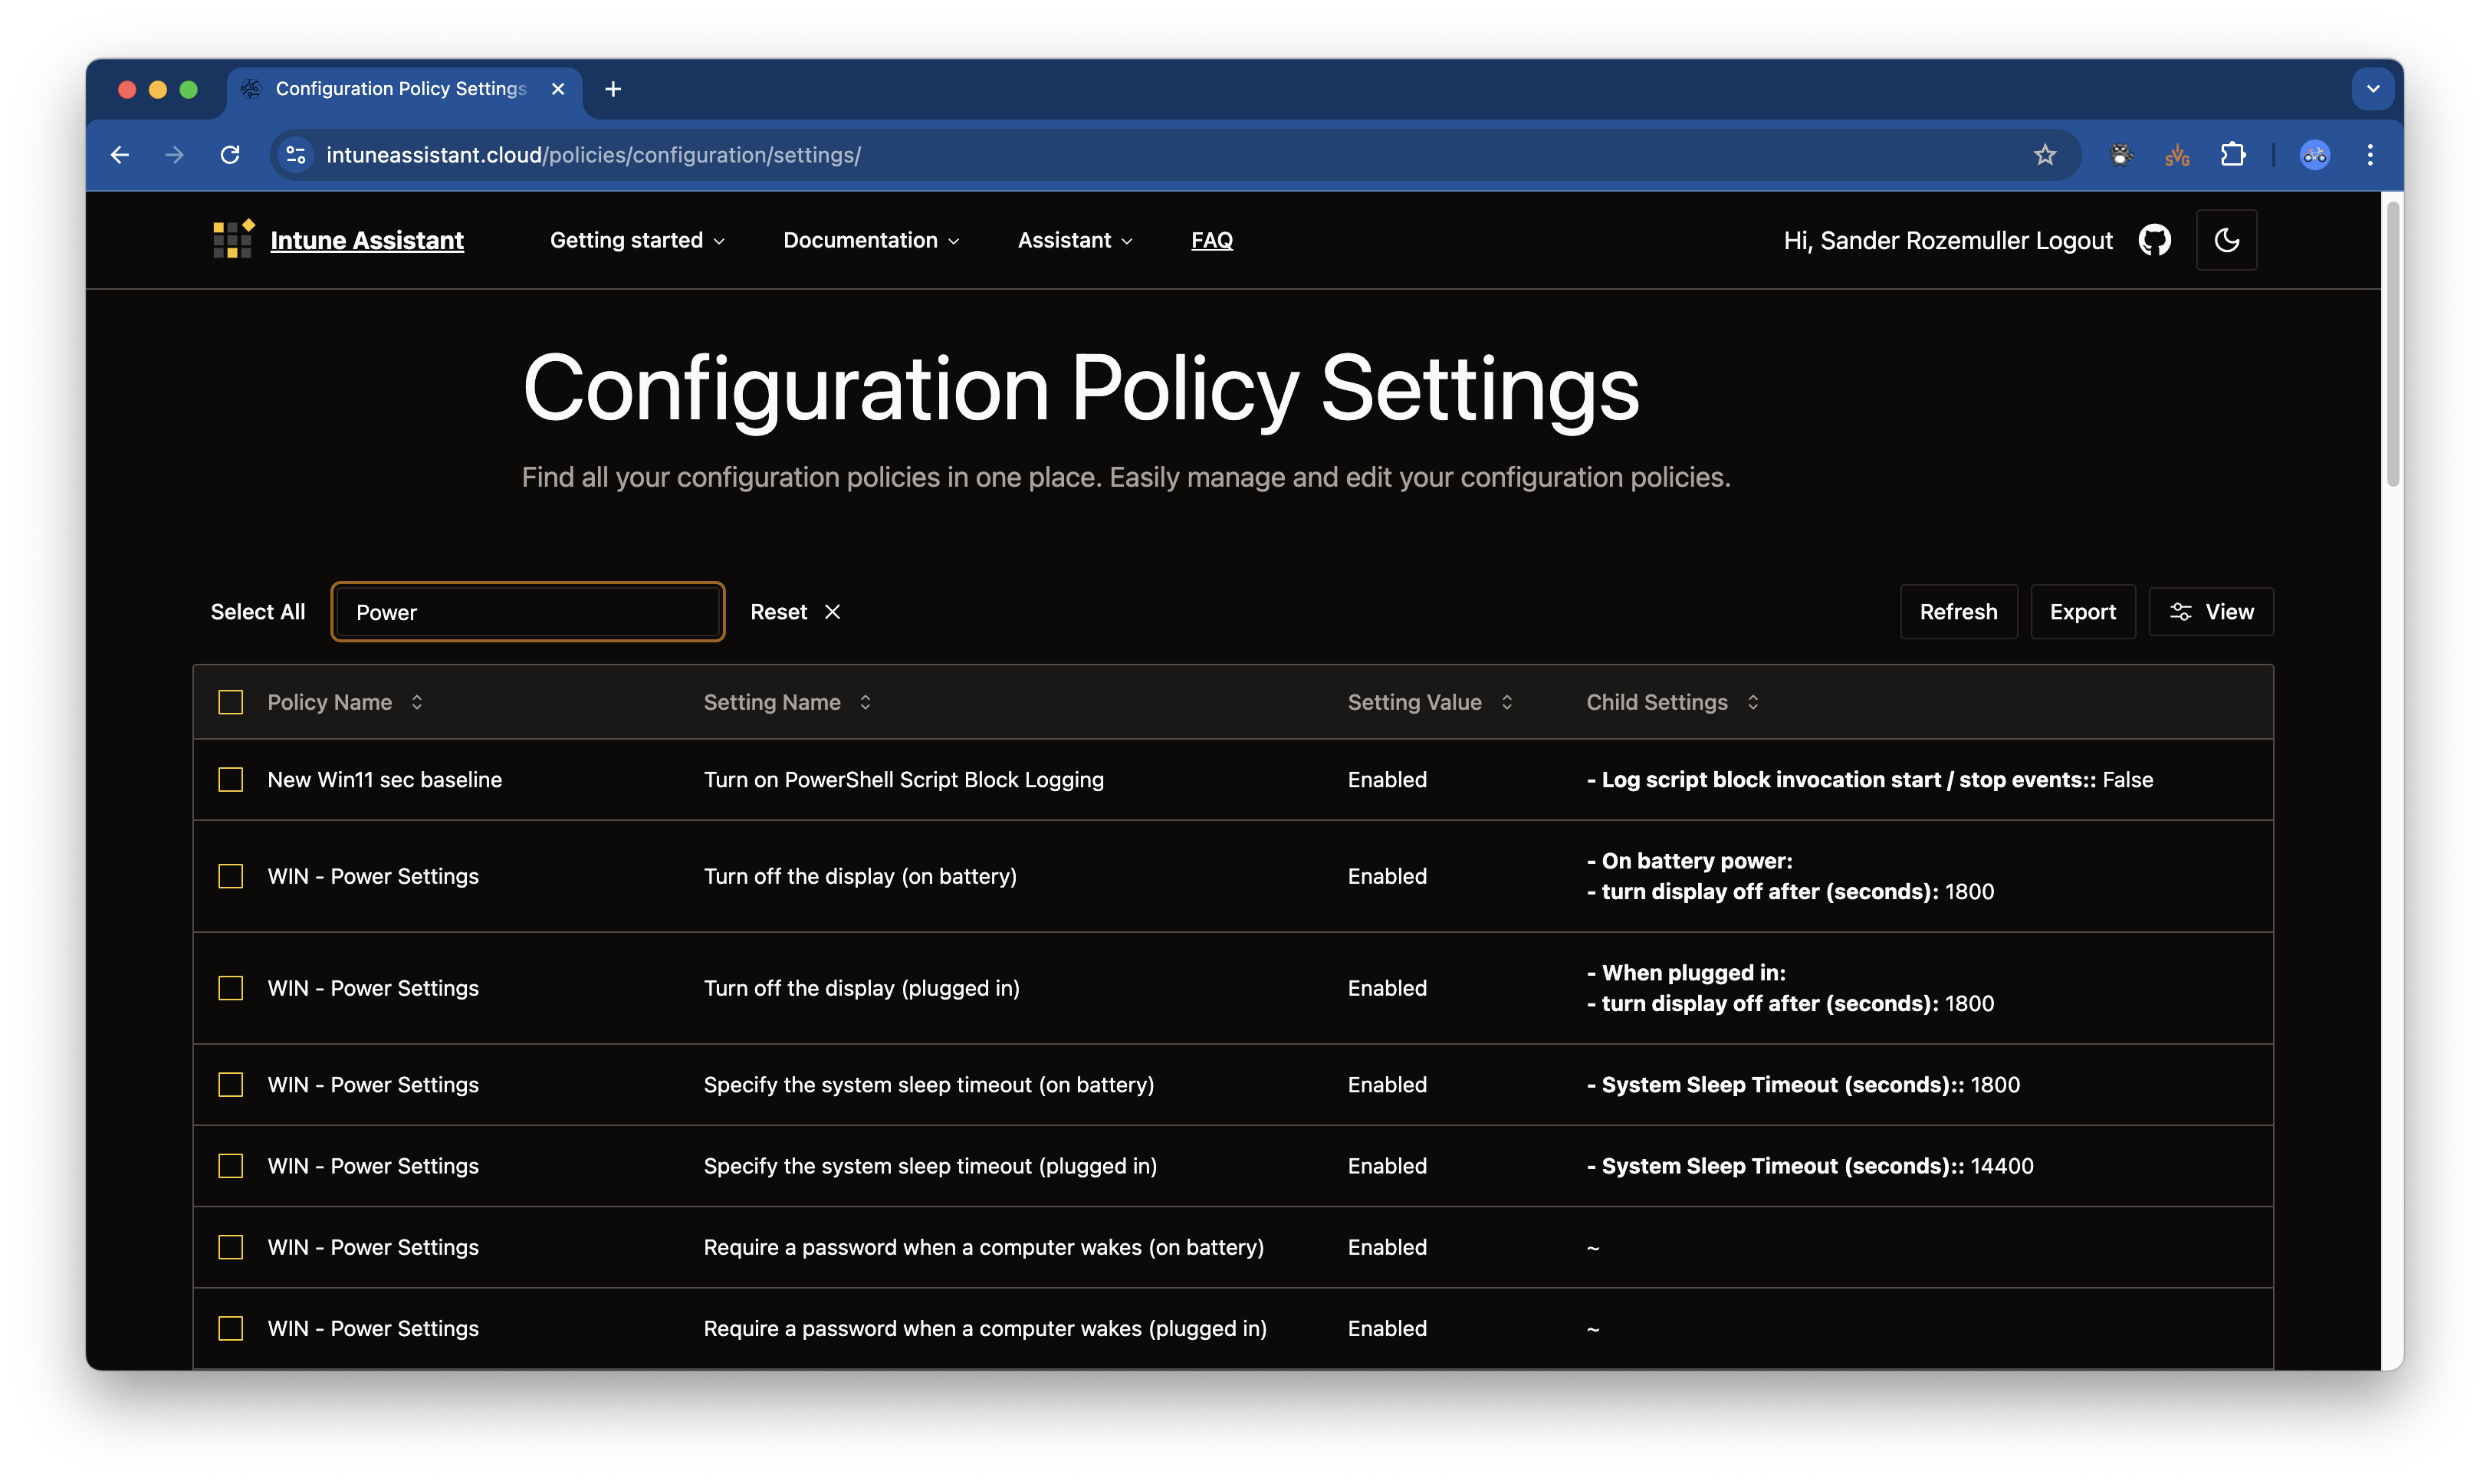Toggle dark mode with moon icon
The image size is (2490, 1484).
click(x=2227, y=238)
